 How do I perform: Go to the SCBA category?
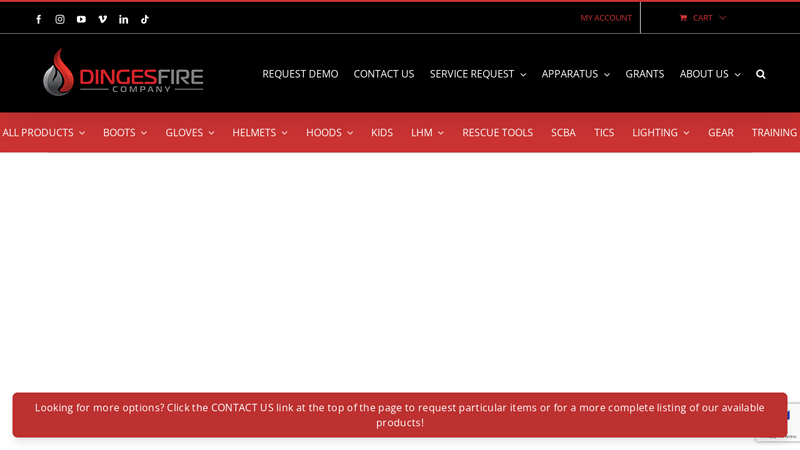pyautogui.click(x=563, y=133)
